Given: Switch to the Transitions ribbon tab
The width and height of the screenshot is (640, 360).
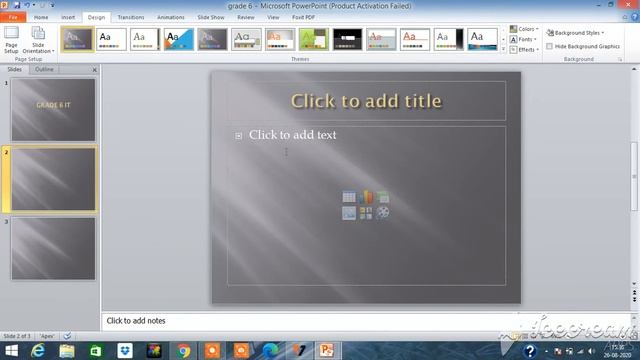Looking at the screenshot, I should (x=131, y=17).
